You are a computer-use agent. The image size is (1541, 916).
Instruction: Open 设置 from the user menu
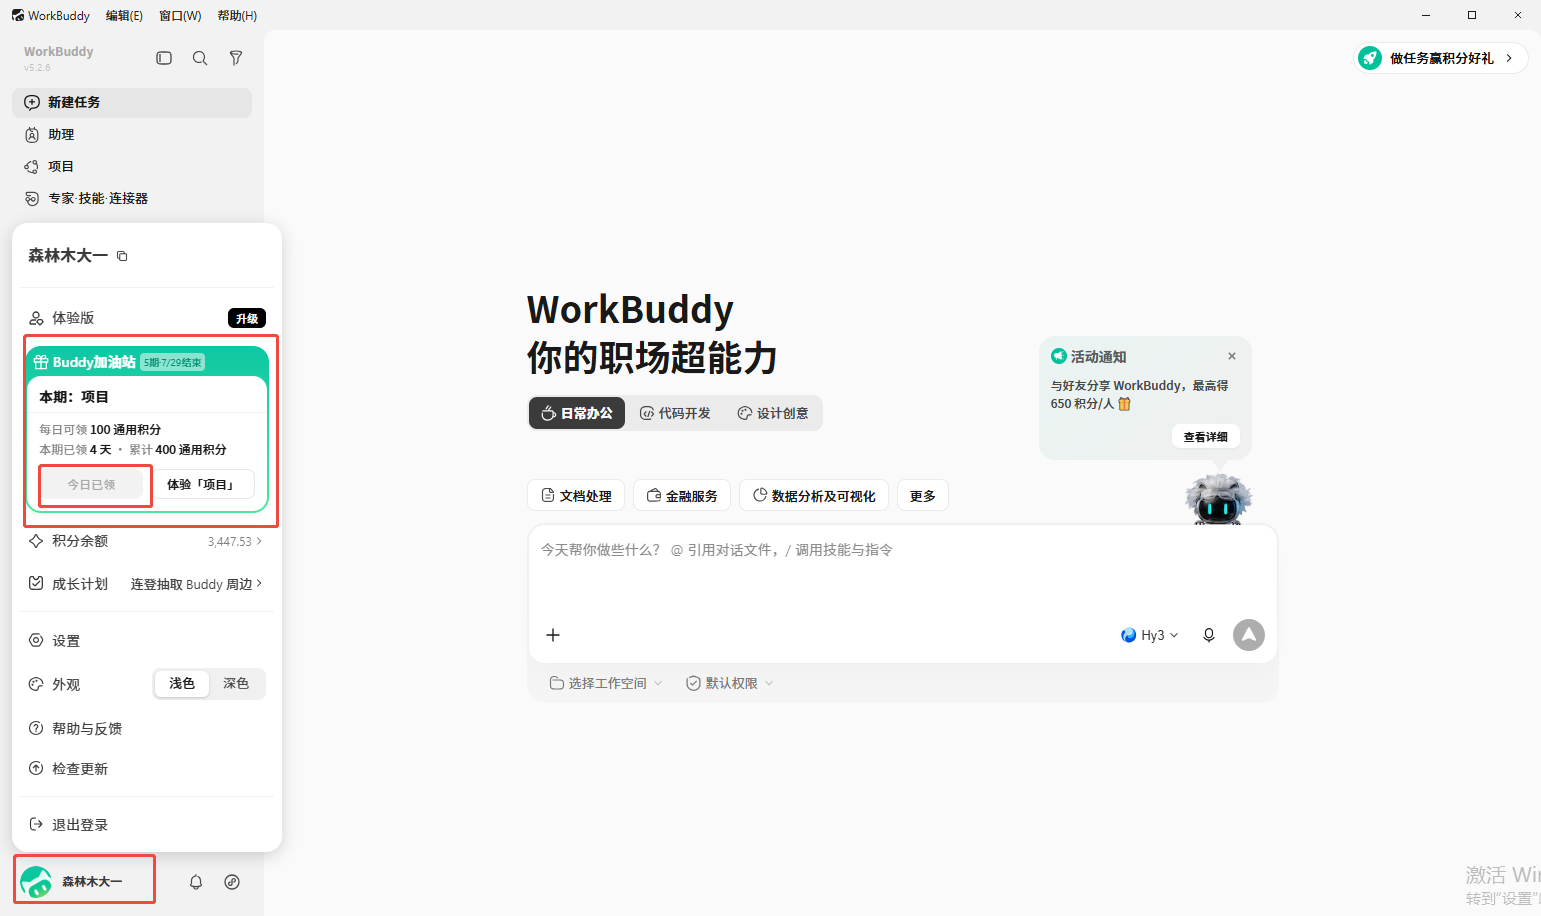146,641
